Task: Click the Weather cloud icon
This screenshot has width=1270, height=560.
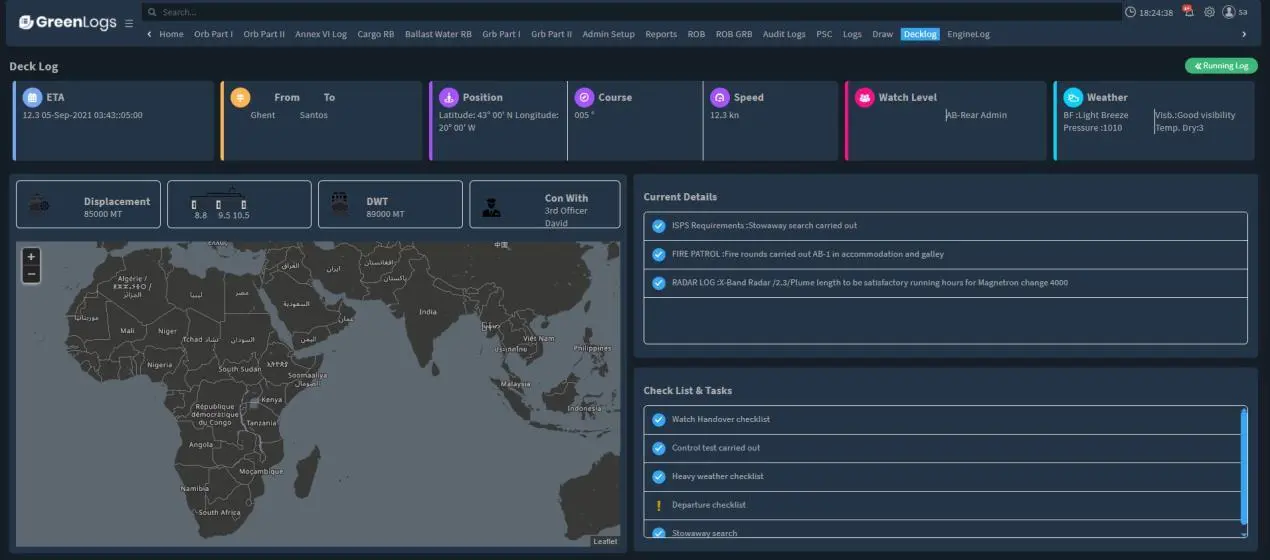Action: [x=1073, y=97]
